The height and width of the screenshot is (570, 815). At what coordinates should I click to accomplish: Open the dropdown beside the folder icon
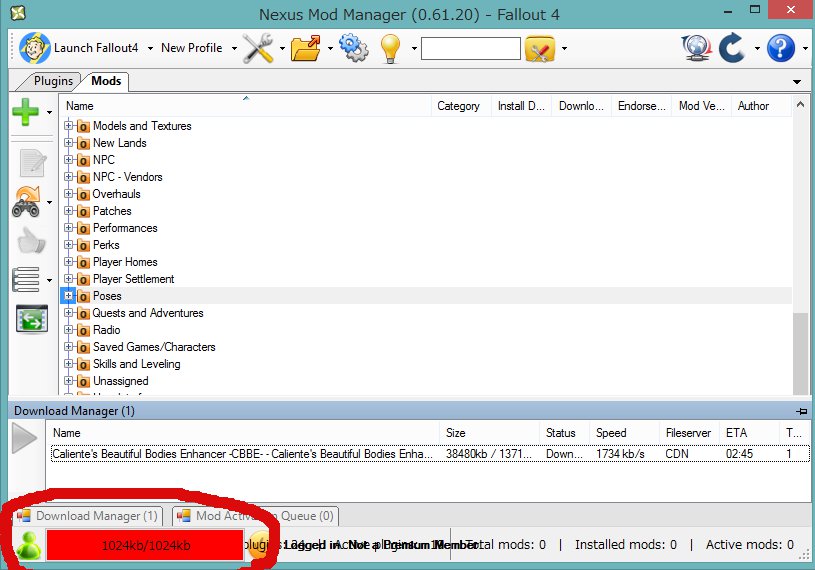click(330, 48)
